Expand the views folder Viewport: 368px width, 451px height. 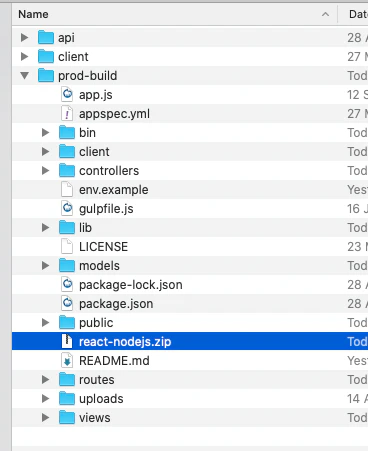point(45,418)
